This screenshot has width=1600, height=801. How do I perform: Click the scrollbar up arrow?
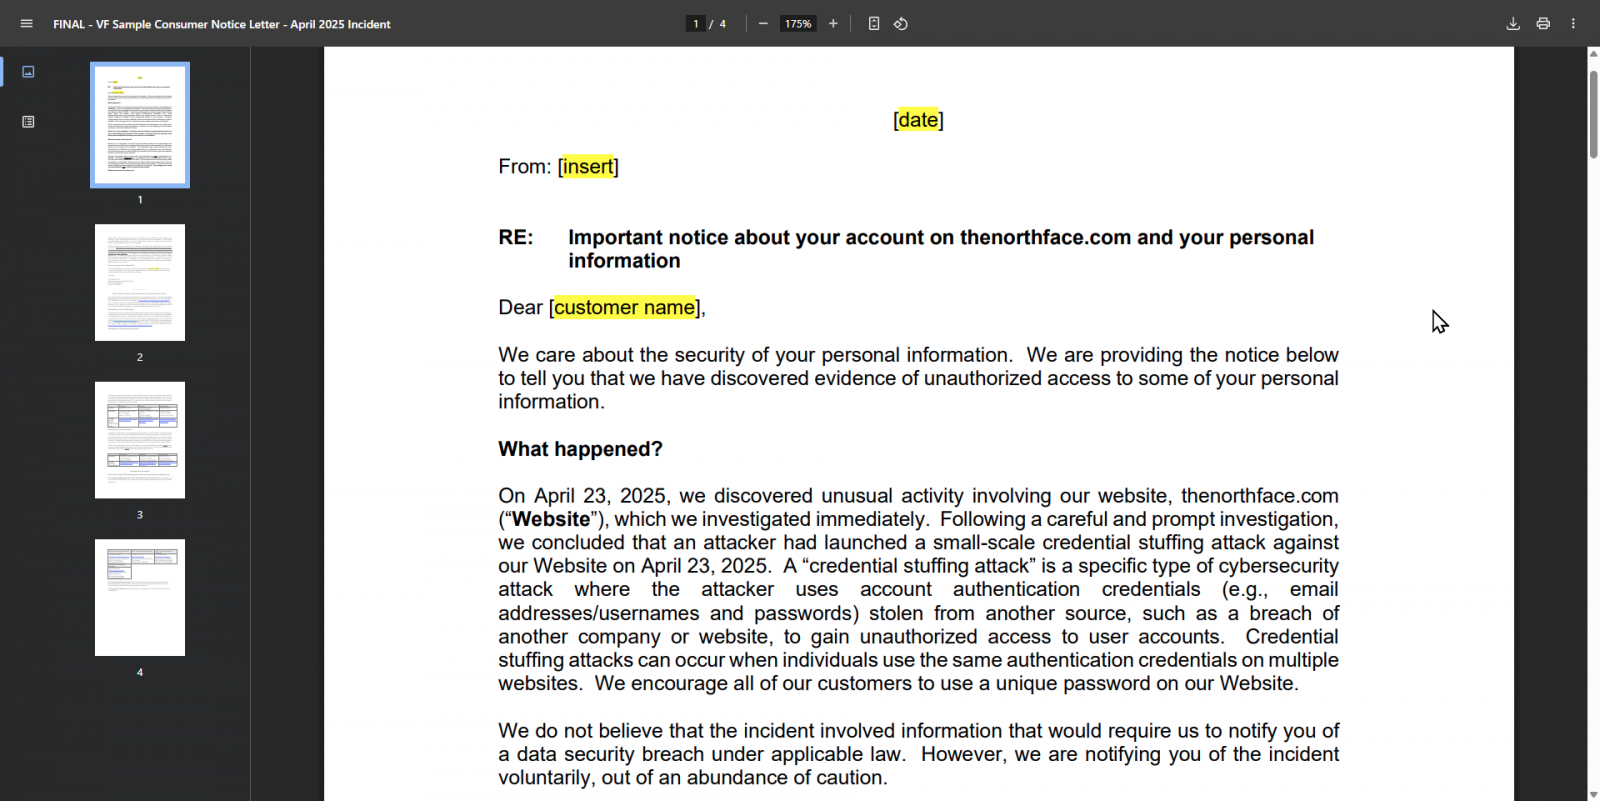coord(1593,54)
